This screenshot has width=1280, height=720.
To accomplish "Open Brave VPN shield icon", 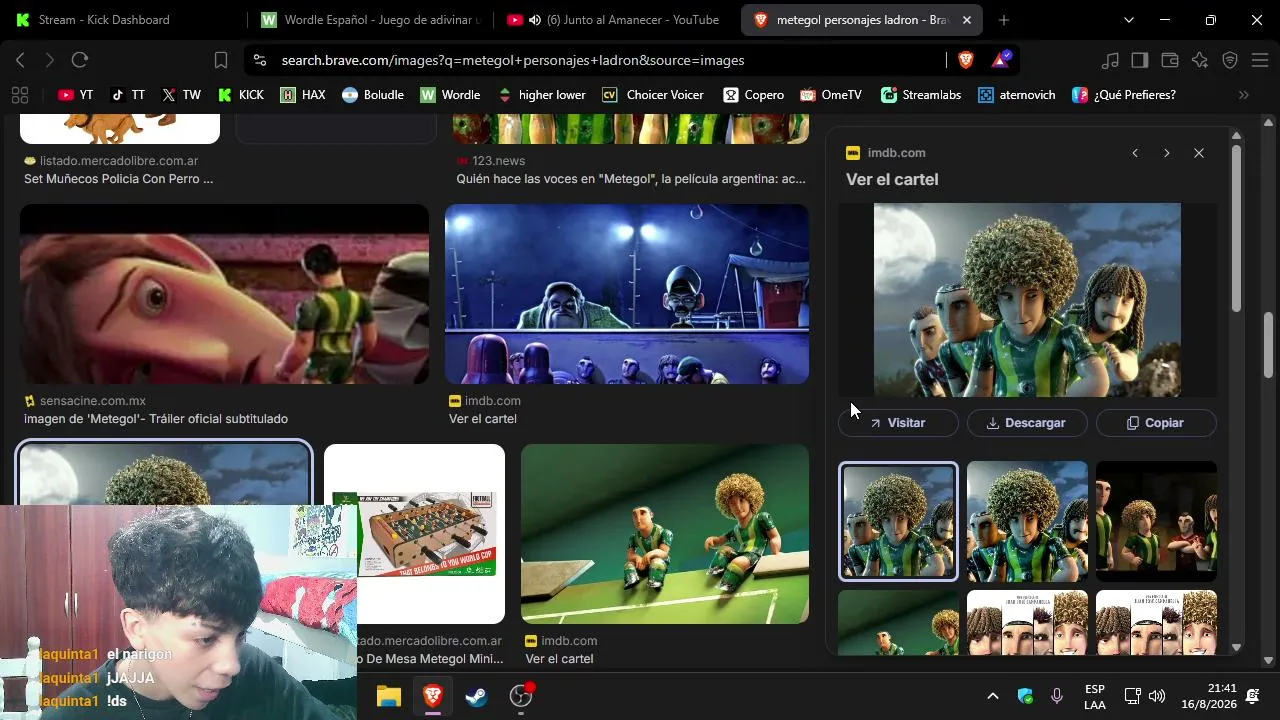I will [x=1230, y=60].
